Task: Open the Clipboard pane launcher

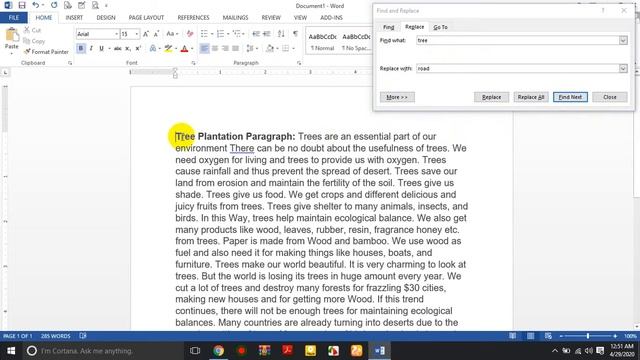Action: pyautogui.click(x=70, y=63)
